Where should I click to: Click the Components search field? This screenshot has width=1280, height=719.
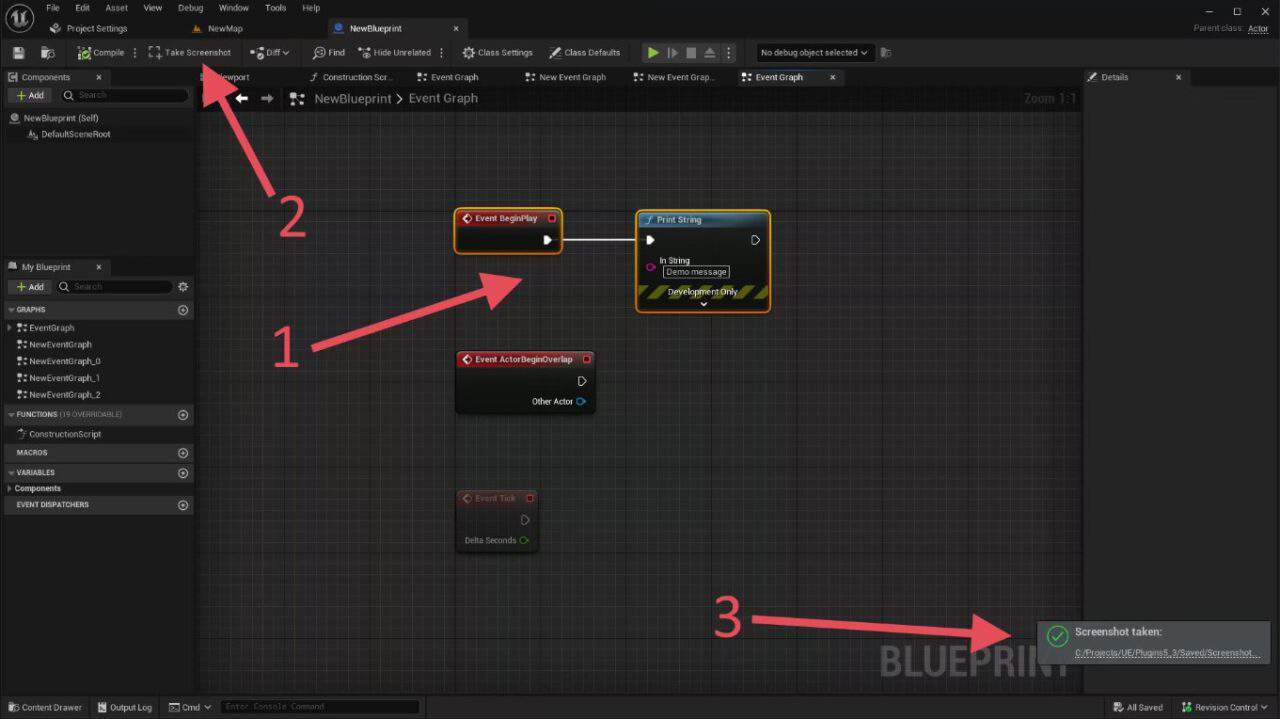point(124,95)
